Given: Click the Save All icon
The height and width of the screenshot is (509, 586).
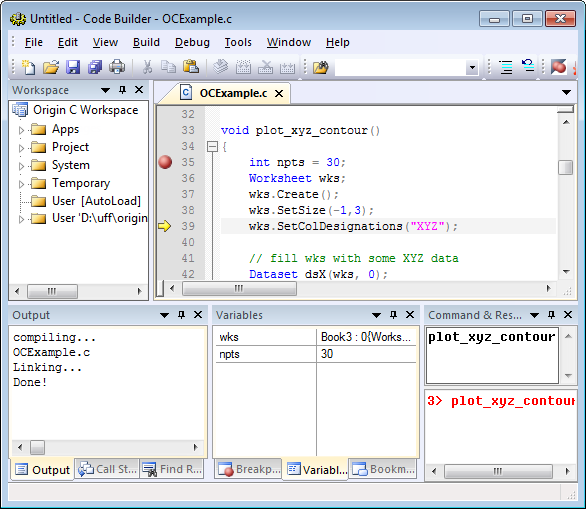Looking at the screenshot, I should click(x=95, y=67).
